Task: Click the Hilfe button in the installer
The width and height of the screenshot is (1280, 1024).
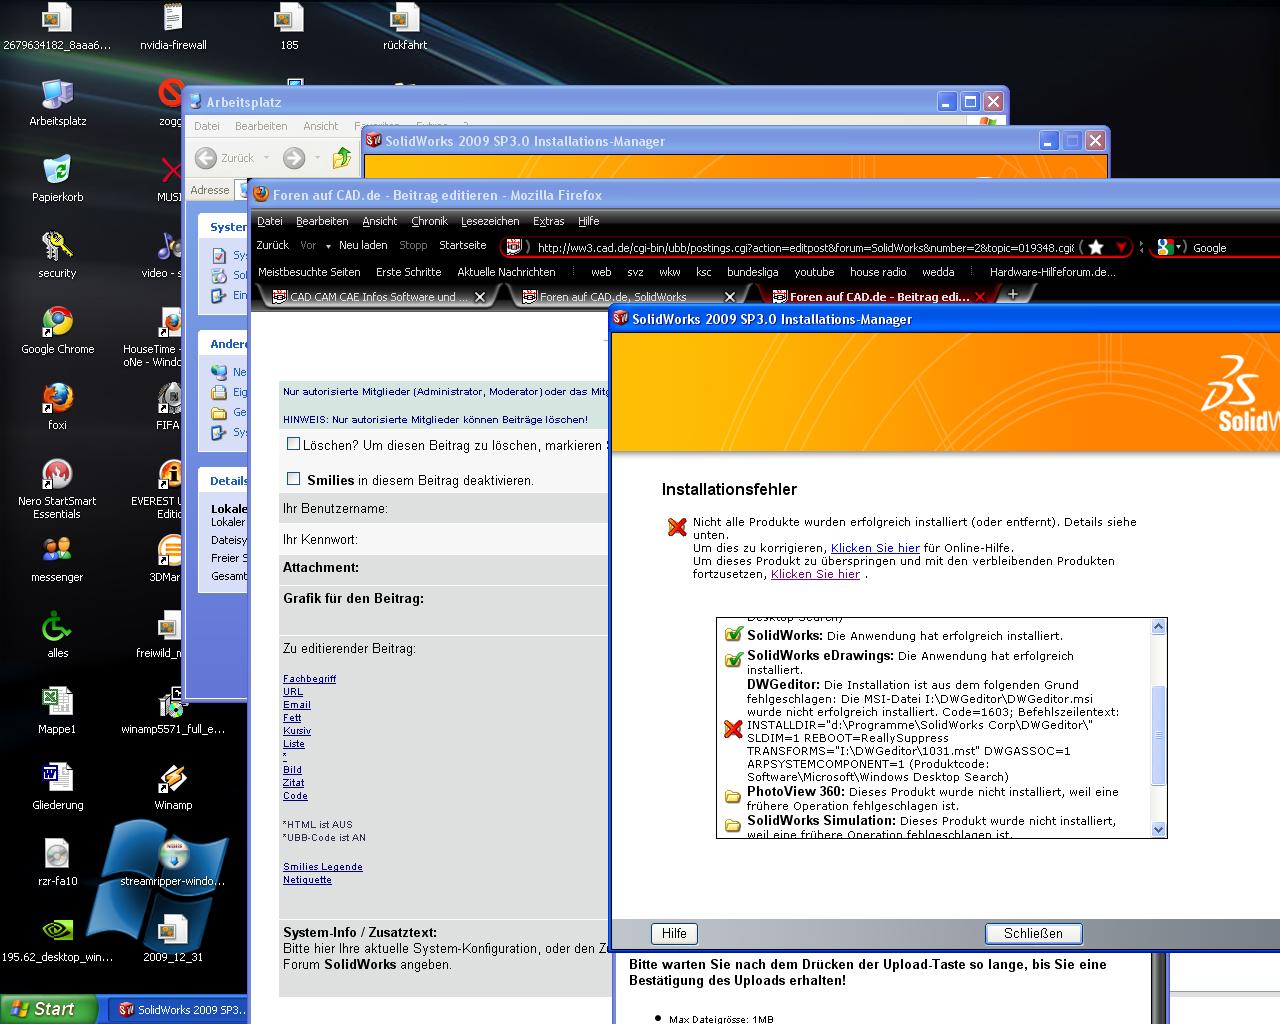Action: tap(674, 933)
